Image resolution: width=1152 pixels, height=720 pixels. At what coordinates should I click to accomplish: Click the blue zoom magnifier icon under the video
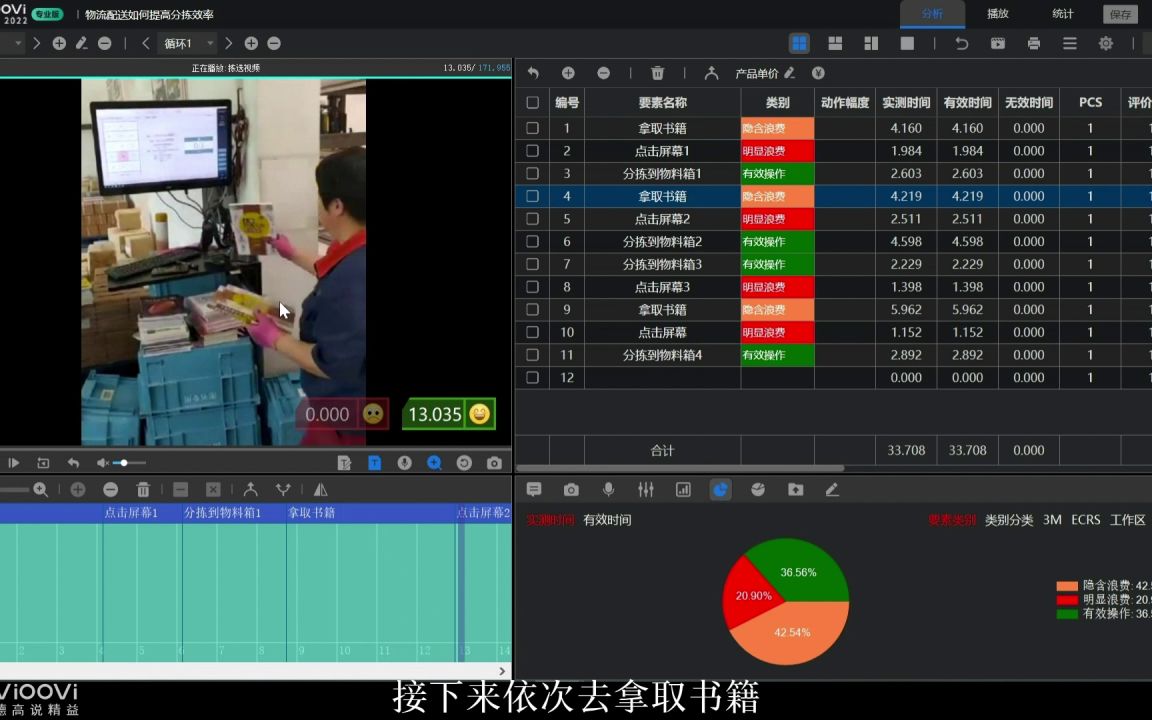pyautogui.click(x=434, y=463)
